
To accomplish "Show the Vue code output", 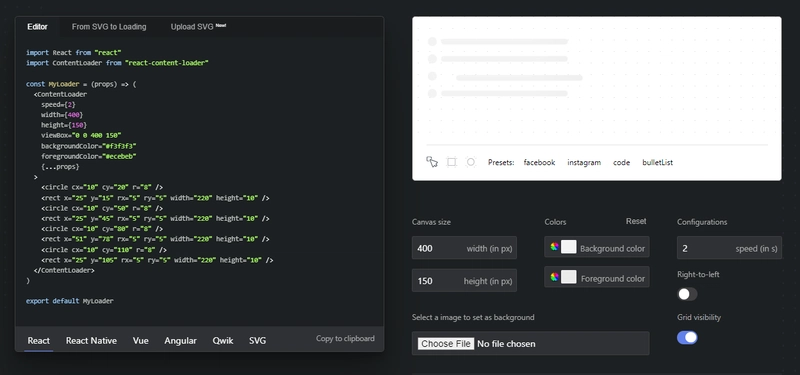I will [140, 341].
